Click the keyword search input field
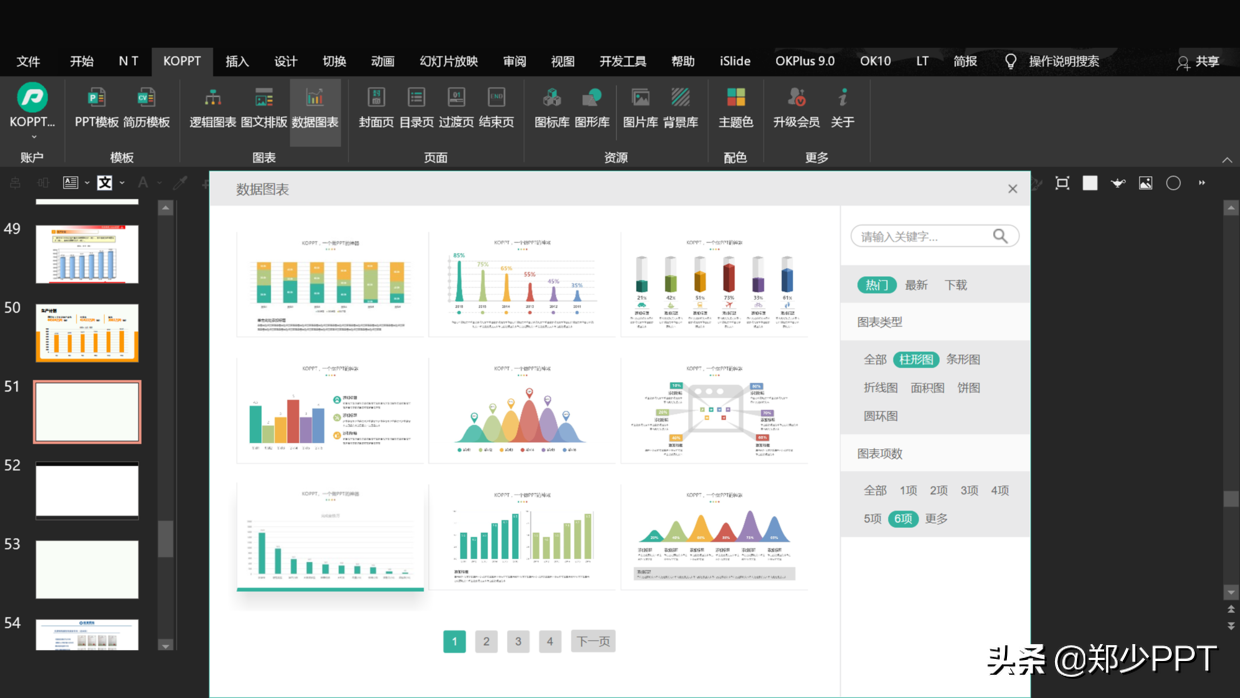Screen dimensions: 1240x698 click(924, 236)
